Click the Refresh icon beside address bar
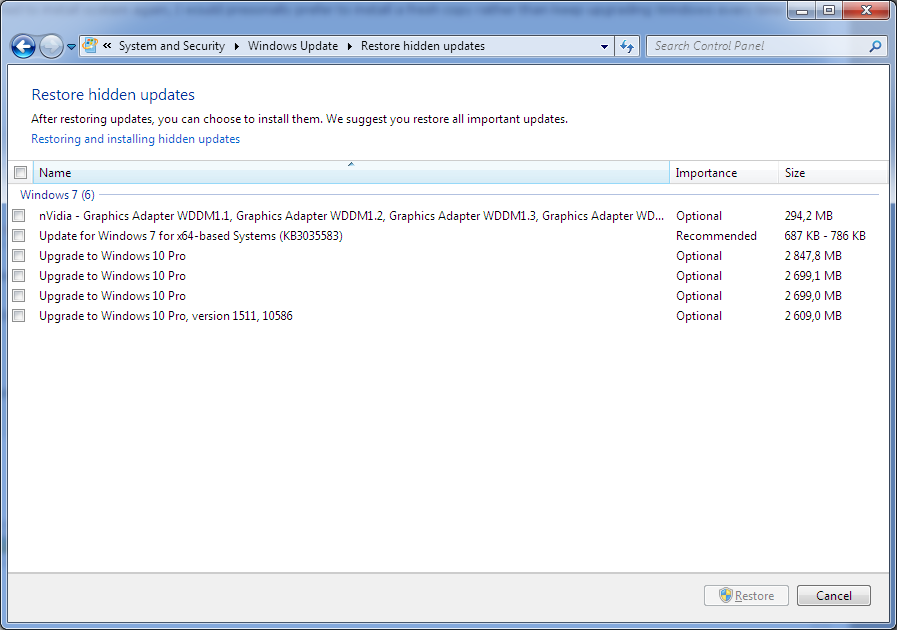 coord(627,46)
